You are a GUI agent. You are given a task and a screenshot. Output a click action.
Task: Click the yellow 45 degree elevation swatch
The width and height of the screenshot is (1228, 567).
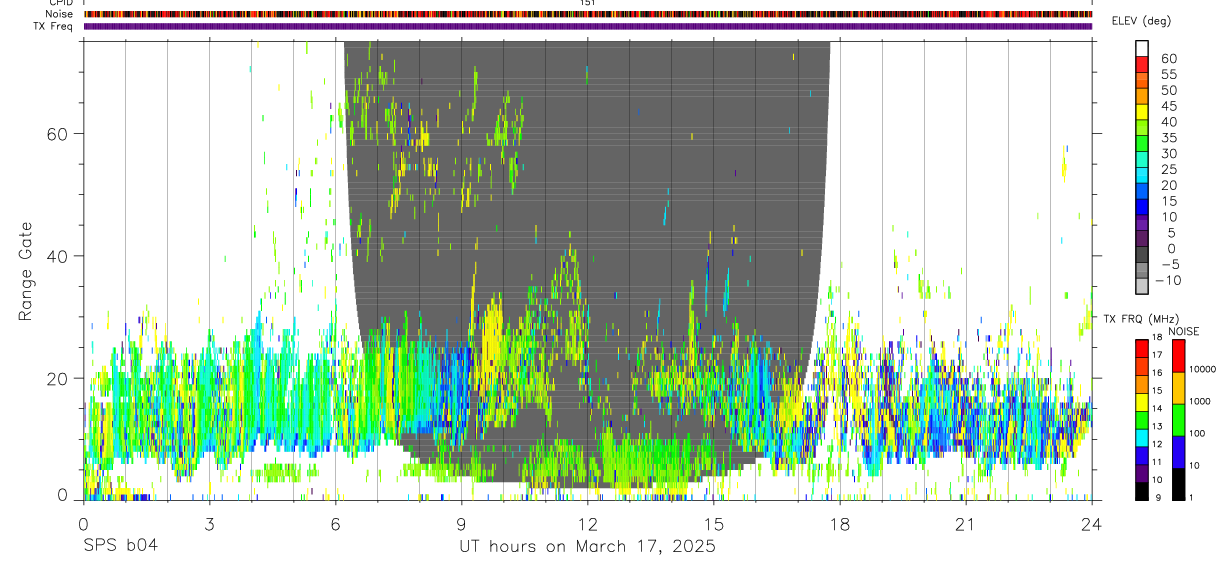[1142, 112]
